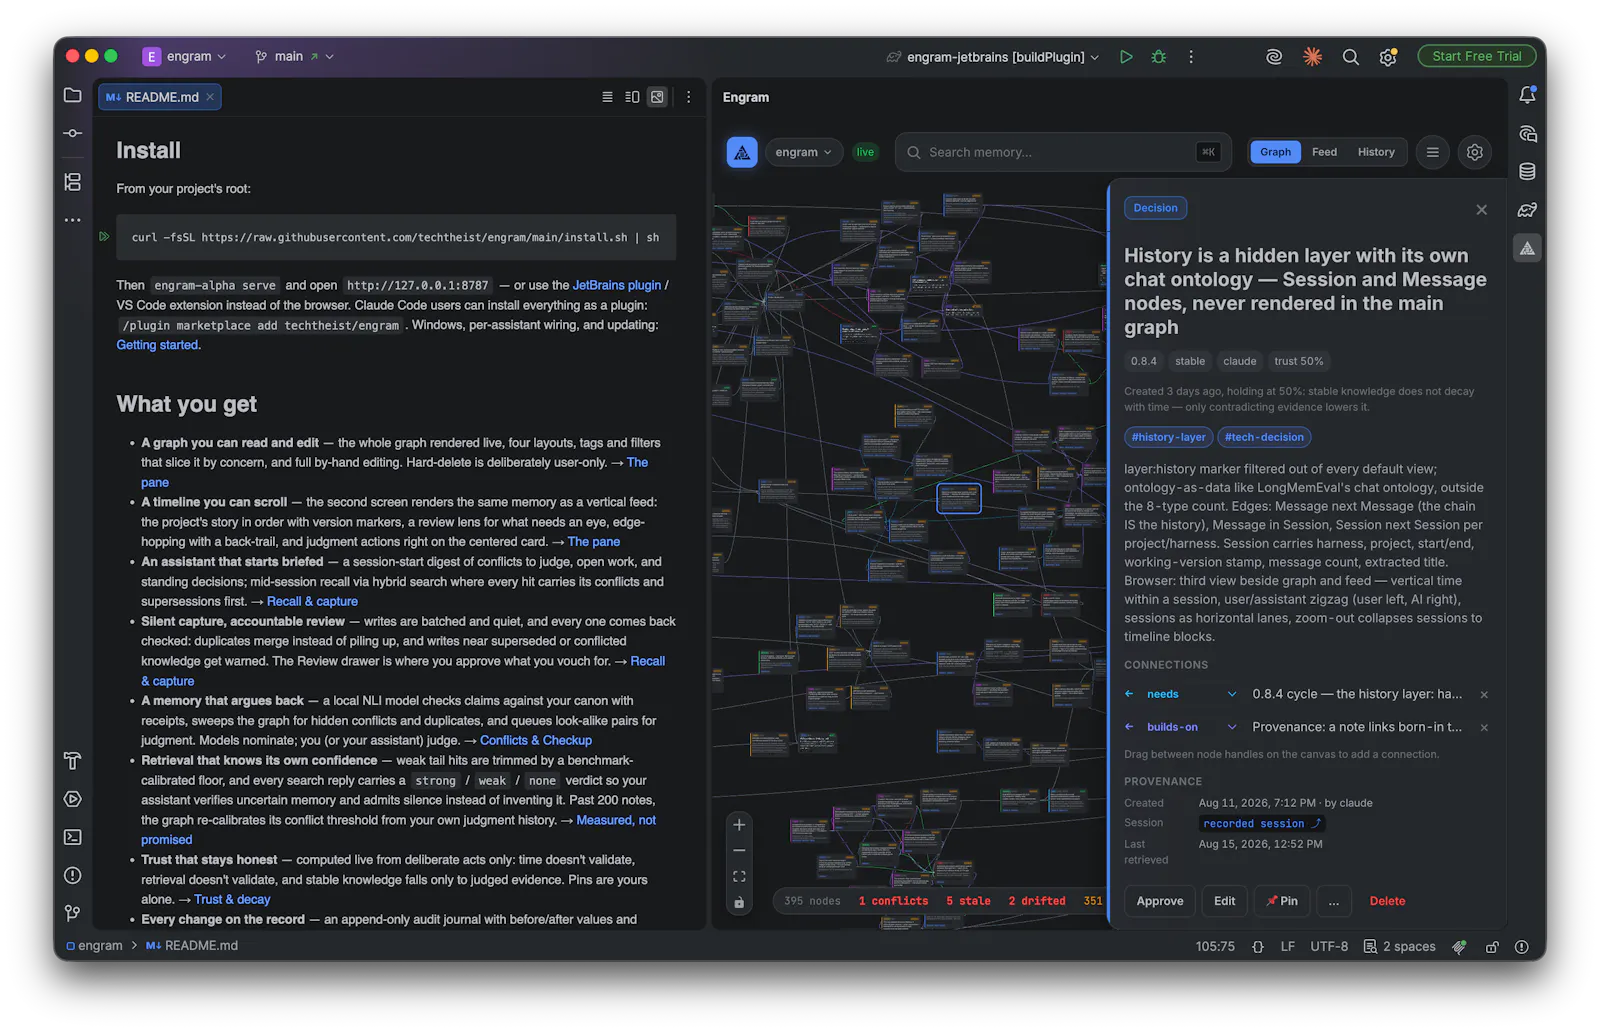Delete the decision node
The image size is (1600, 1032).
1387,901
